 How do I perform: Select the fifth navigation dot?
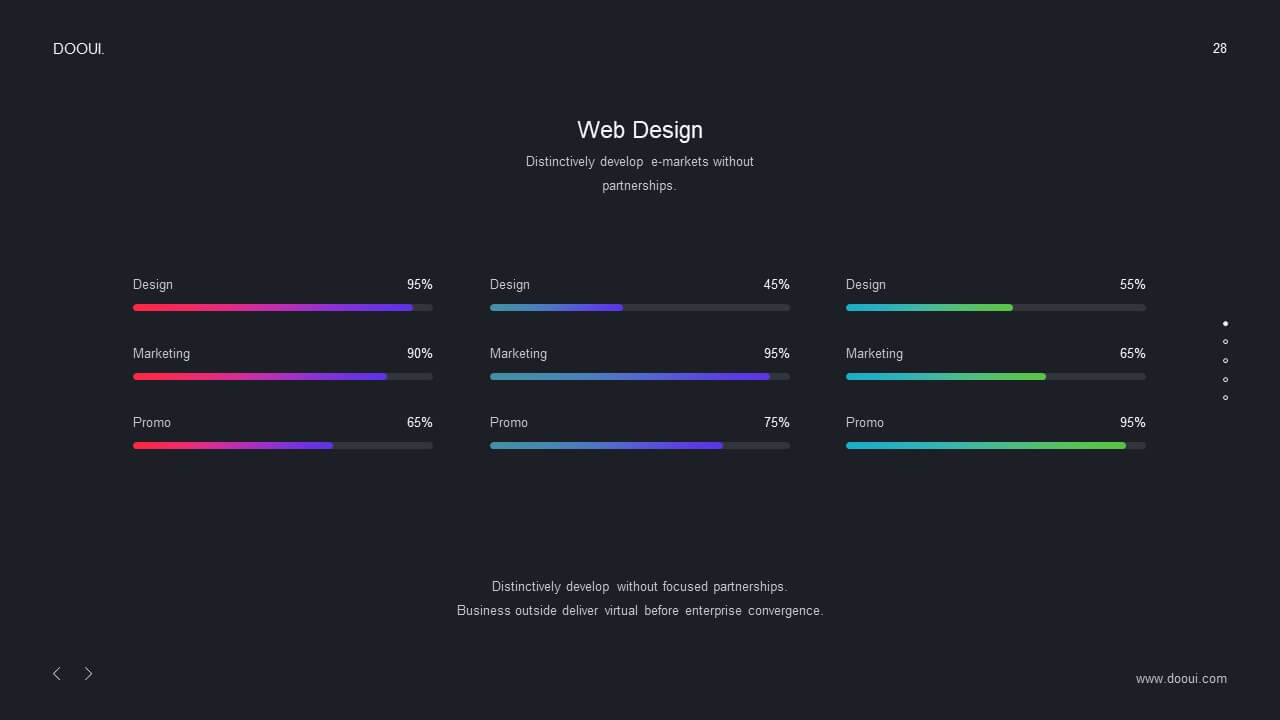tap(1225, 398)
